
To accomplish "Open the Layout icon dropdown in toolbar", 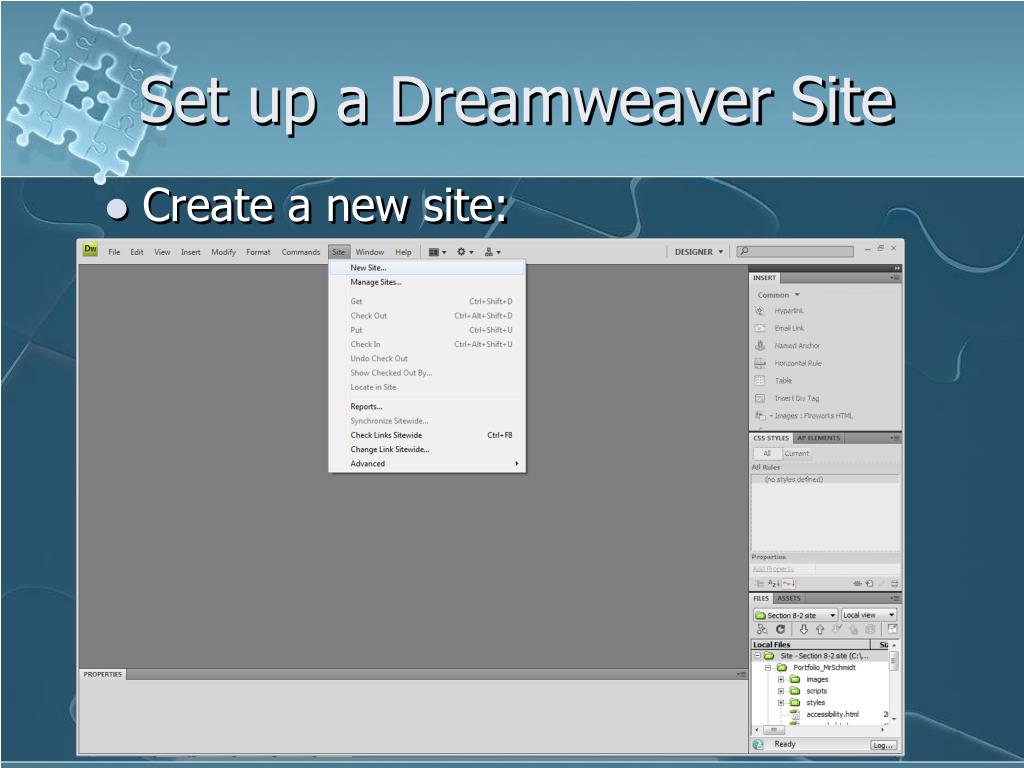I will pyautogui.click(x=437, y=252).
